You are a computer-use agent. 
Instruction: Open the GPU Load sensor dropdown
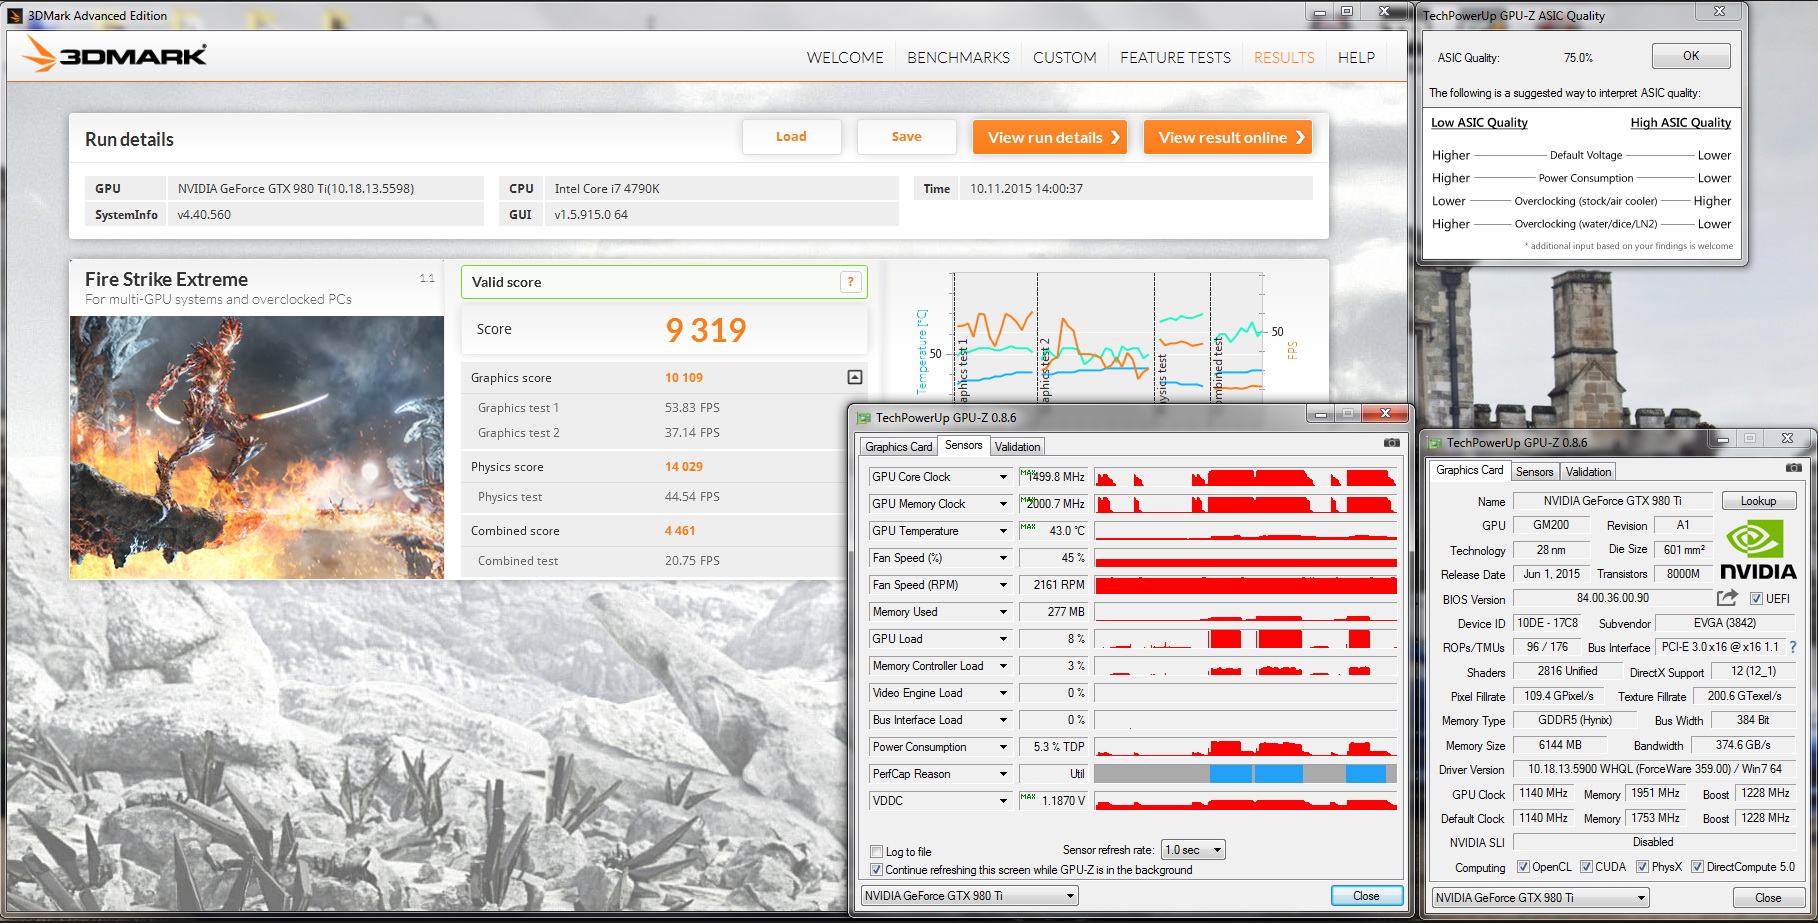1003,639
